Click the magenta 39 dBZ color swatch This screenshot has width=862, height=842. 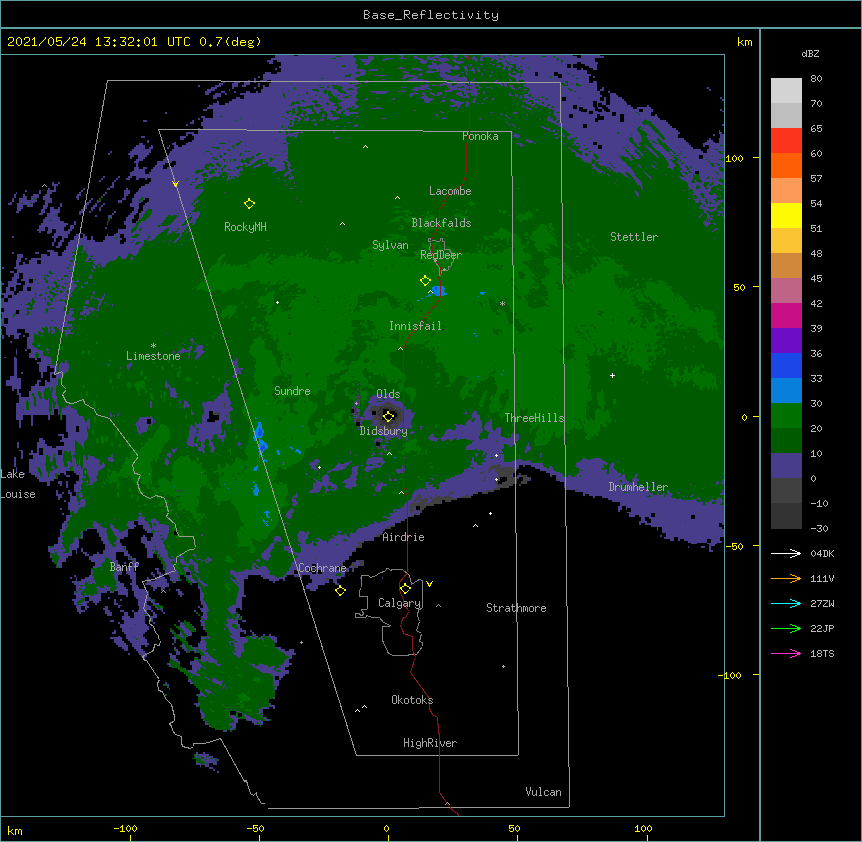[786, 315]
